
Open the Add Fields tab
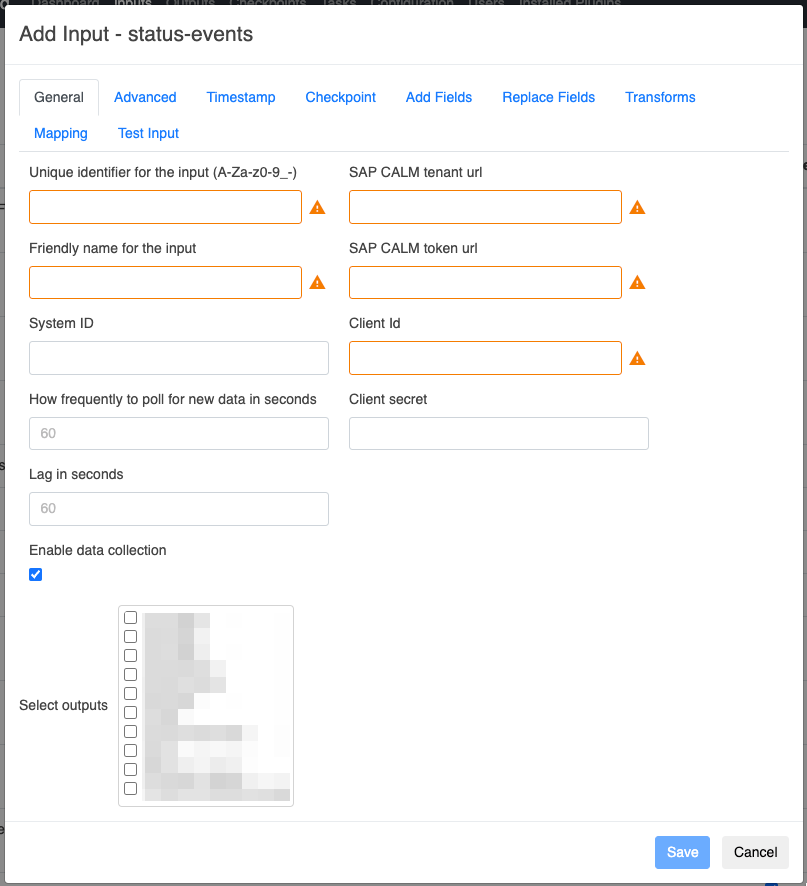click(439, 97)
